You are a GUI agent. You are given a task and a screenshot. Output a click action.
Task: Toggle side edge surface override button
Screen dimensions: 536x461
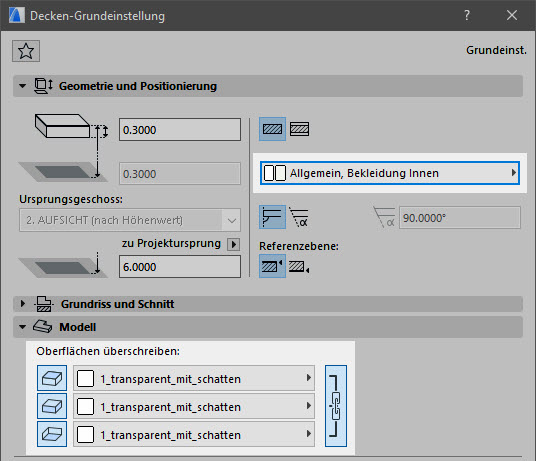tap(52, 406)
